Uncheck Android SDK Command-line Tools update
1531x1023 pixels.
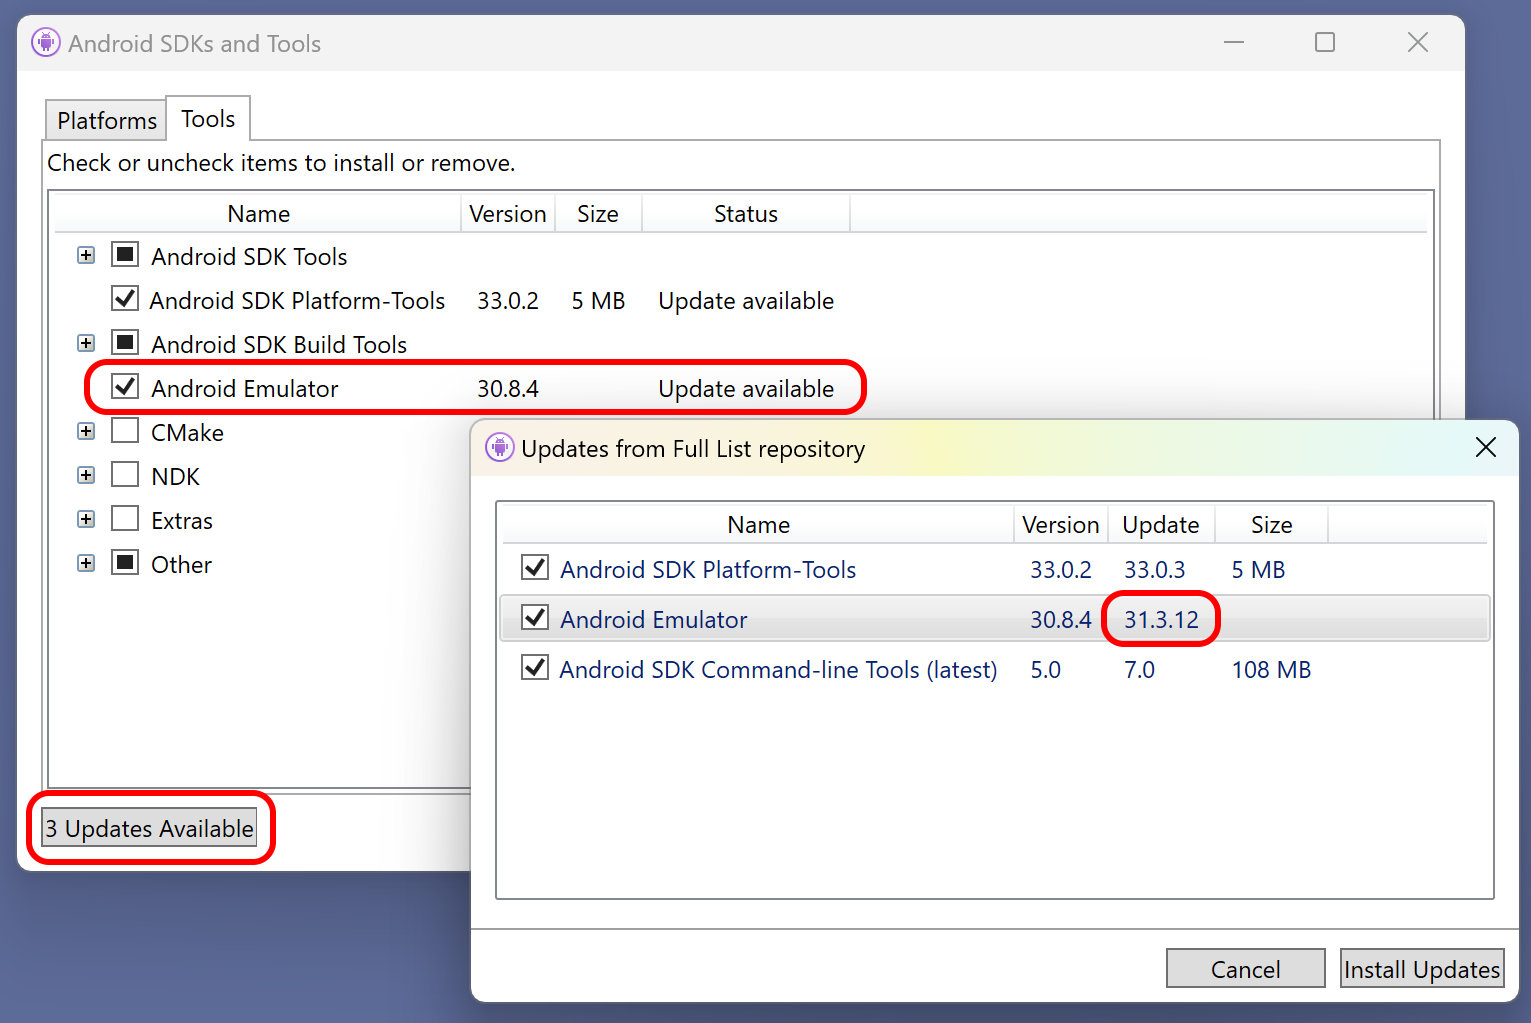(x=535, y=668)
